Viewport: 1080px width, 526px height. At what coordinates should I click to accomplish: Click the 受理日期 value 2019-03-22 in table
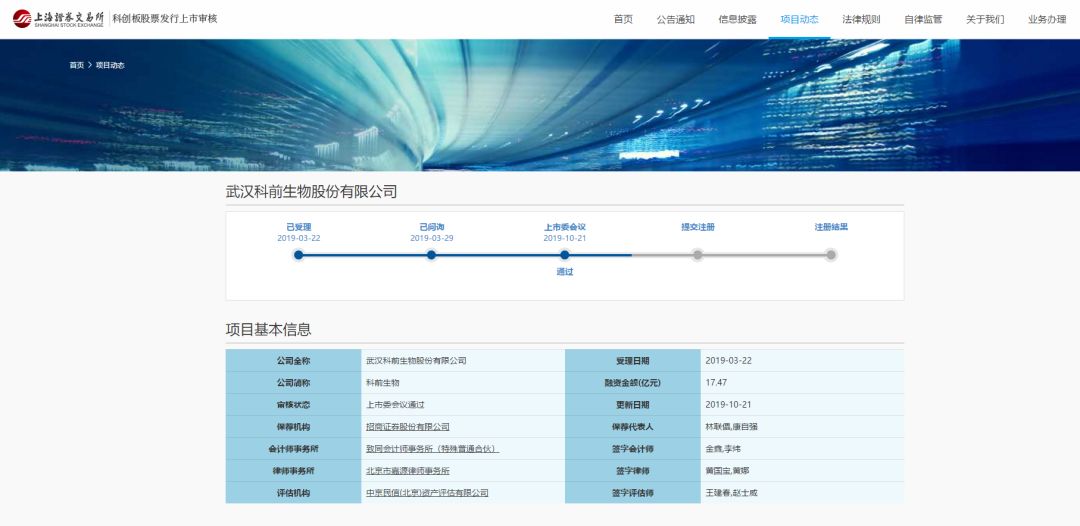728,361
